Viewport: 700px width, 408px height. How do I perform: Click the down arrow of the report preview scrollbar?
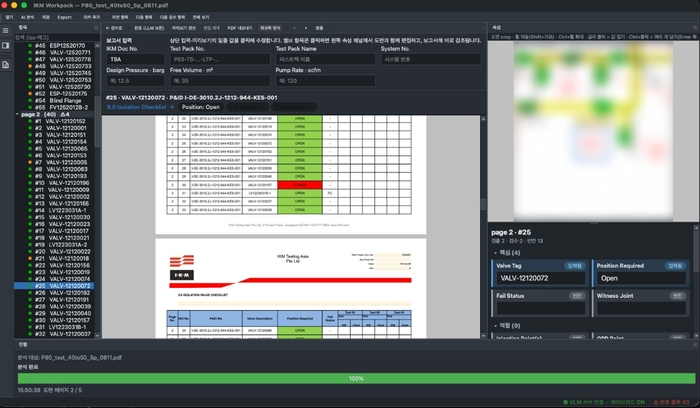pyautogui.click(x=483, y=335)
